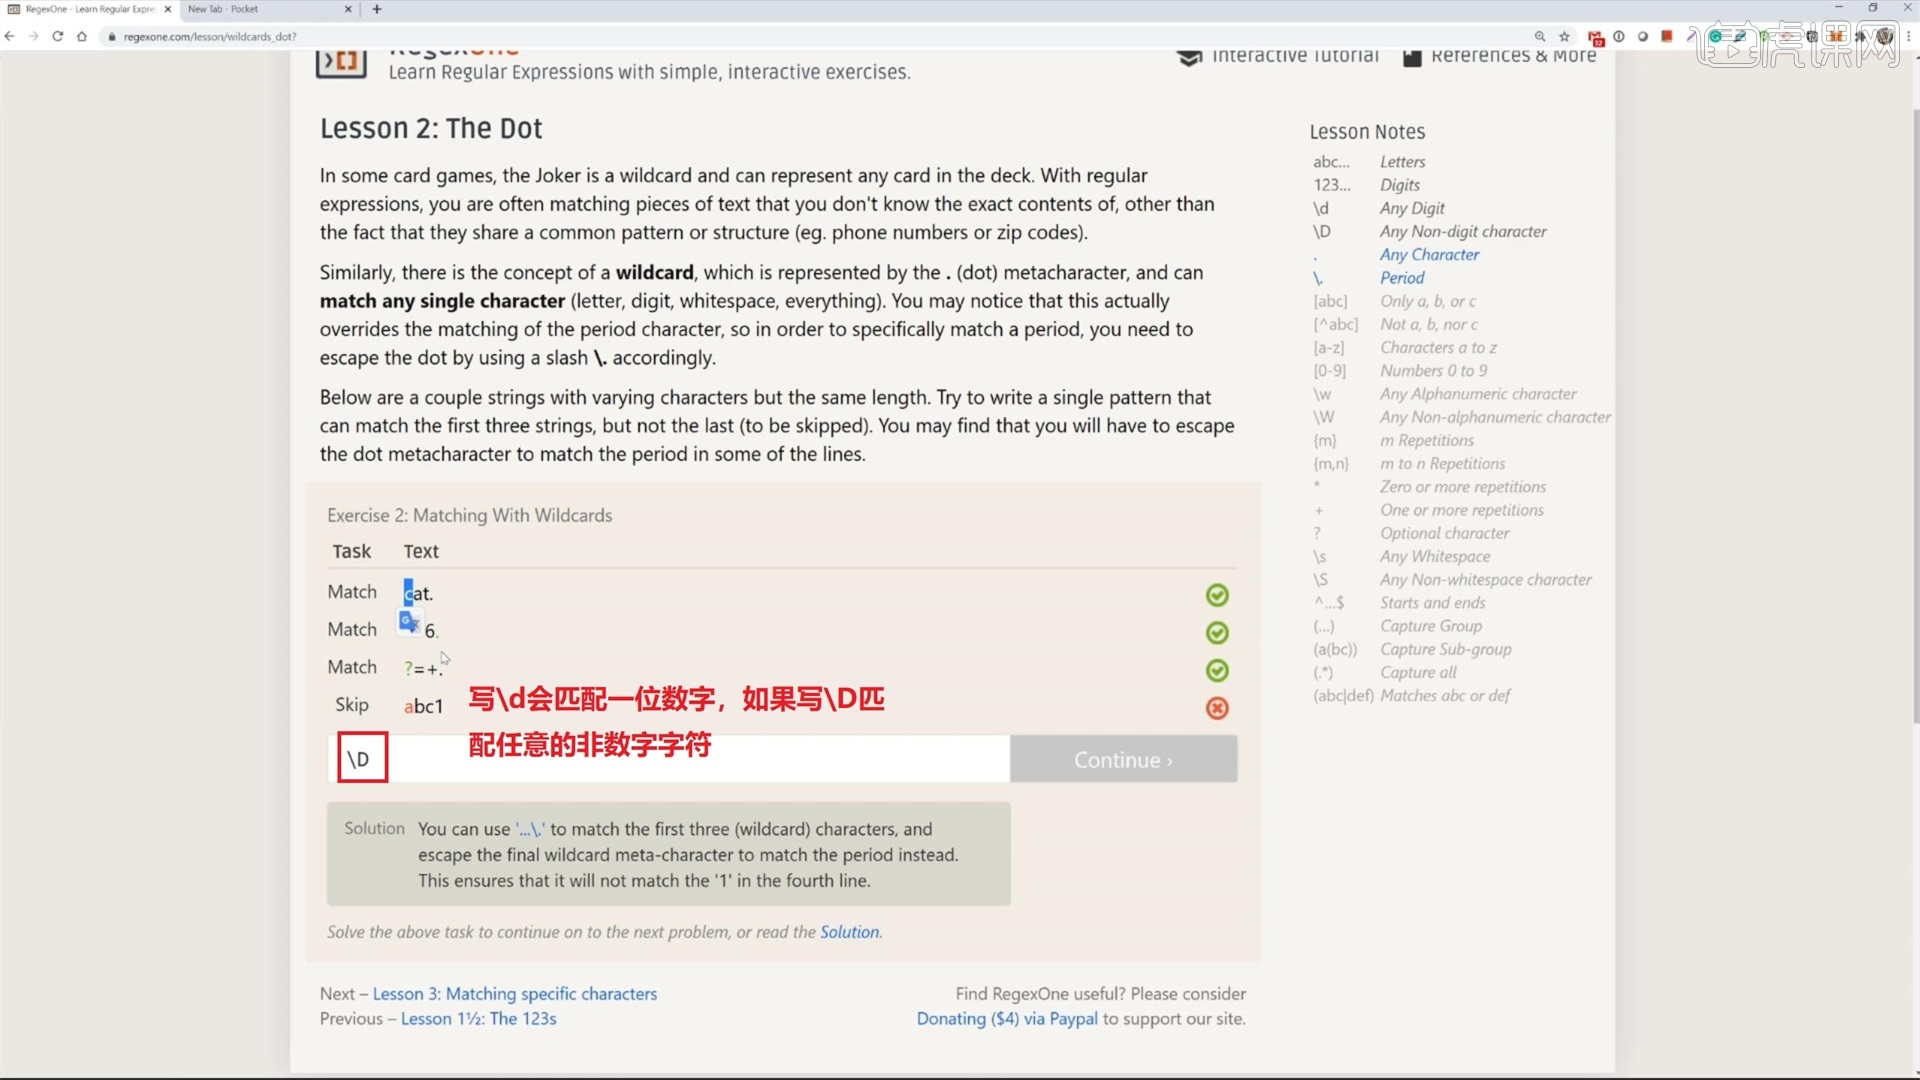
Task: Open the Gmail checker extension
Action: pos(1595,37)
